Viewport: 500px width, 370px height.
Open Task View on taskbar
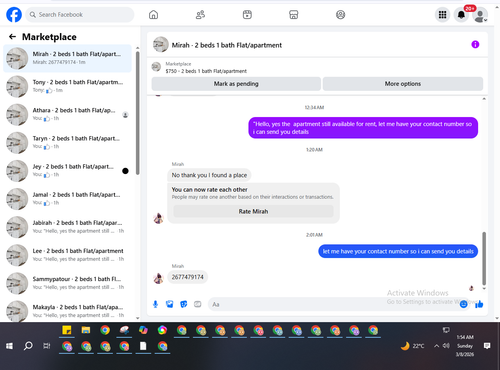point(47,346)
